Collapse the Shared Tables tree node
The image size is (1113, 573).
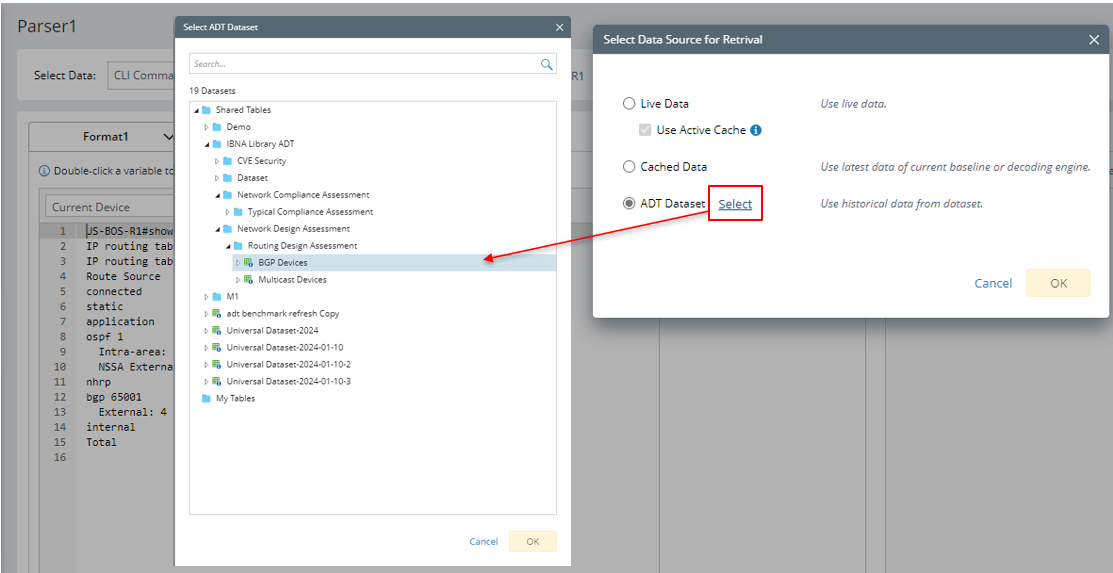[196, 110]
